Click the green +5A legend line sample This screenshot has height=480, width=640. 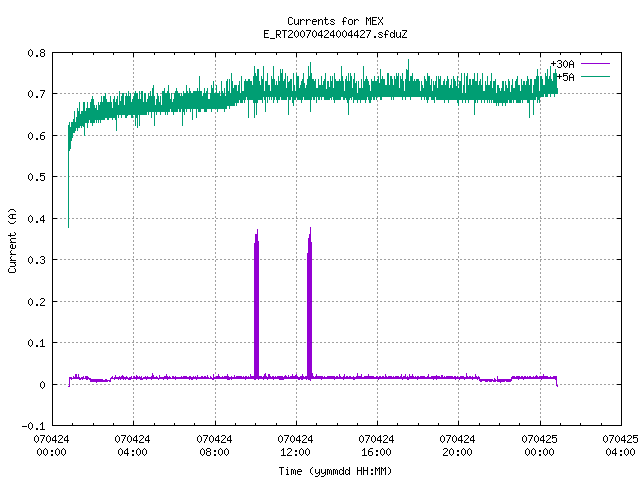[x=595, y=76]
